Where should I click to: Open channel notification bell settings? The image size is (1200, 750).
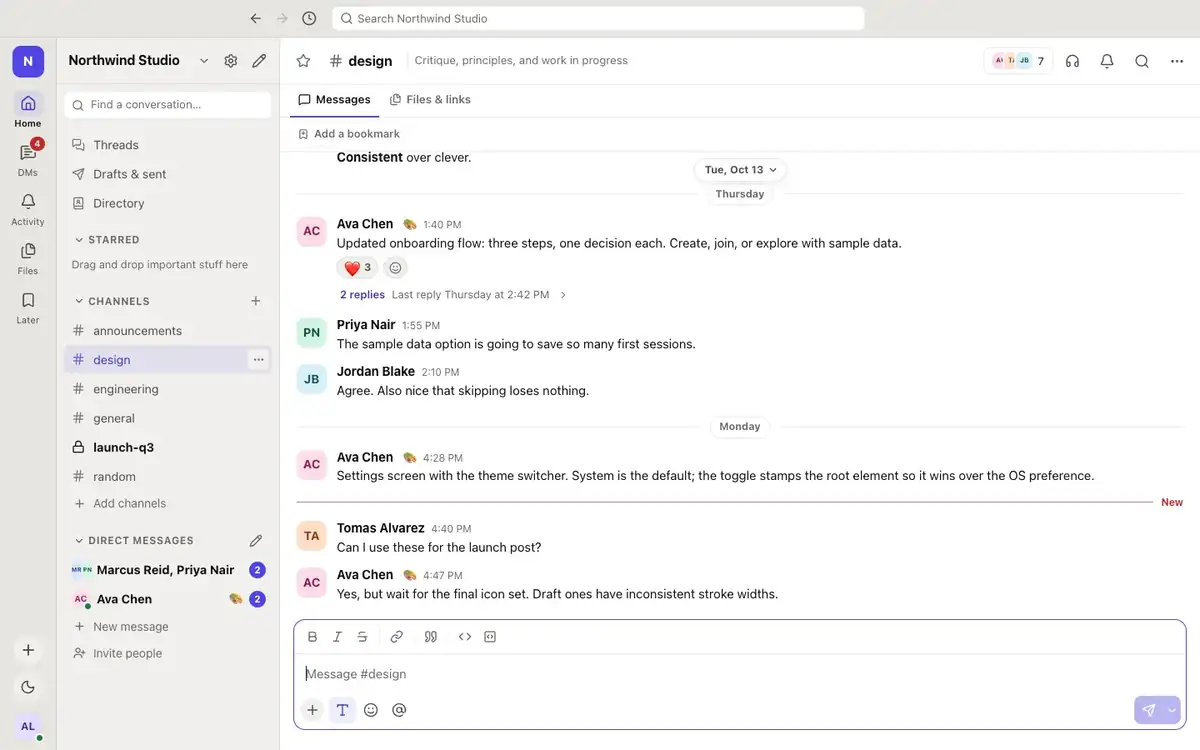coord(1107,61)
